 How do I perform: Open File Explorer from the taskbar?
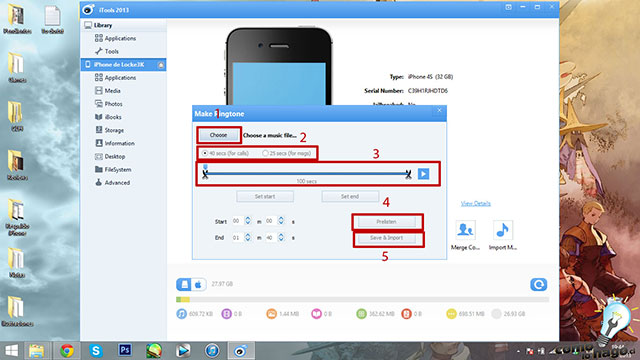(37, 351)
